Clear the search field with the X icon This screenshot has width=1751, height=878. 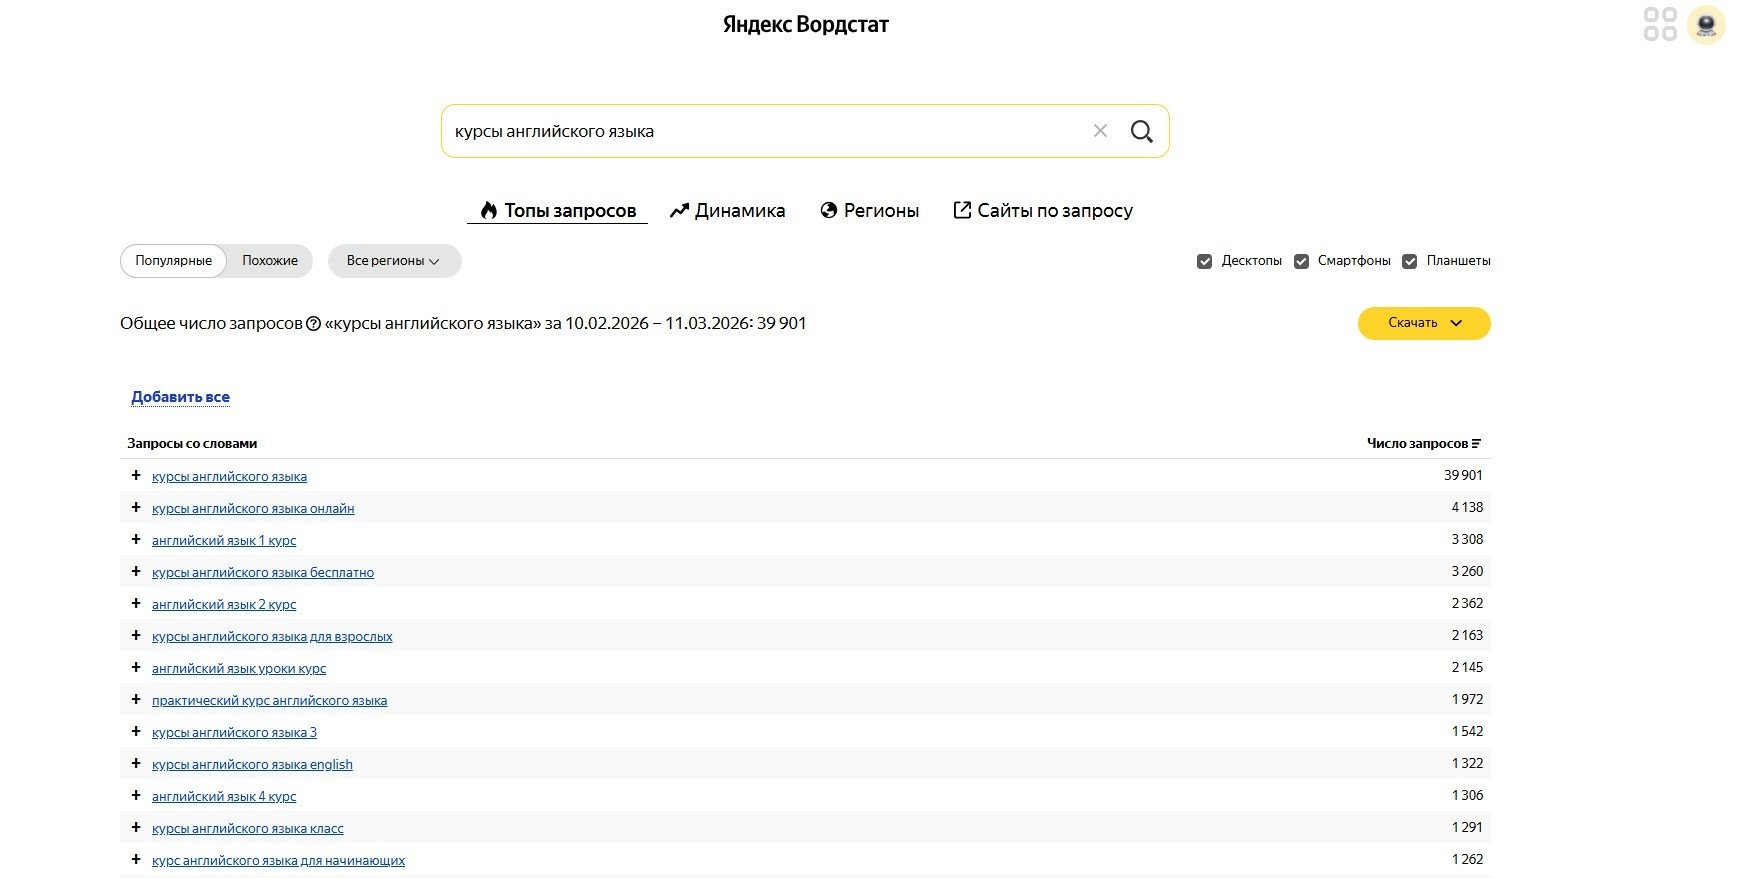pyautogui.click(x=1100, y=131)
